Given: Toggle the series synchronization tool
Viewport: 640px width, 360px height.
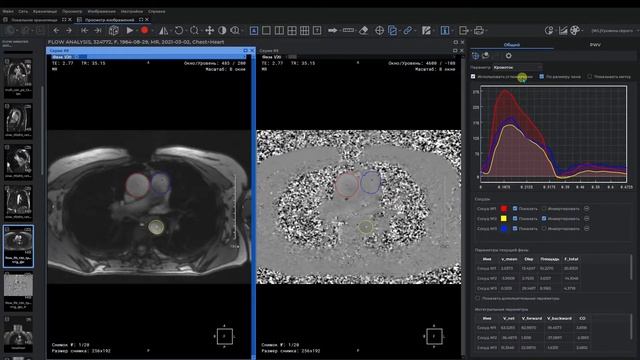Looking at the screenshot, I should coord(393,31).
